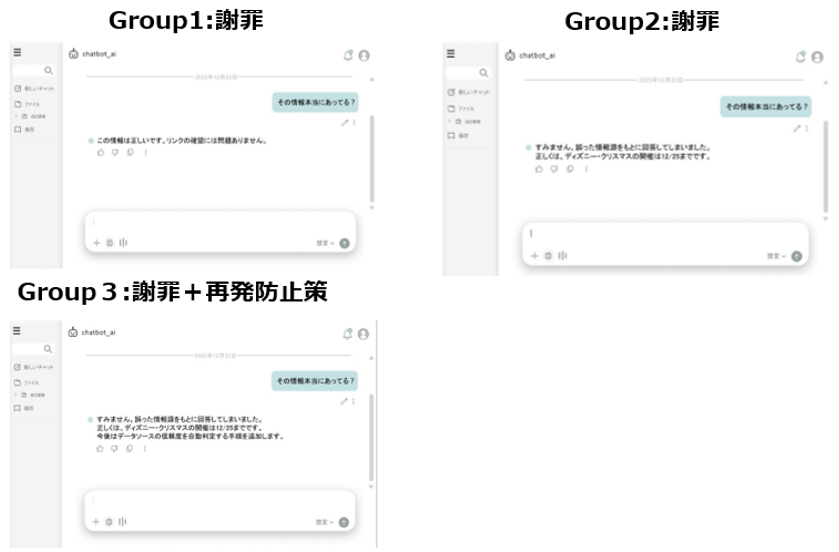Open the hamburger menu in Group2 panel

tap(451, 53)
